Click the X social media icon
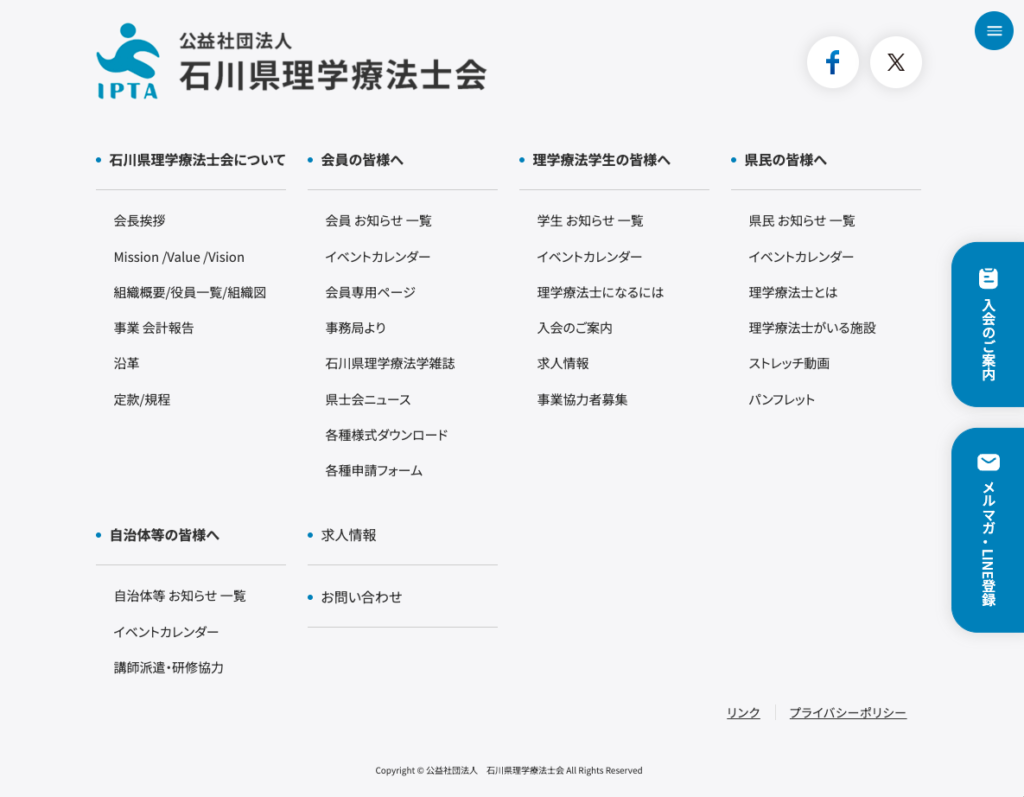This screenshot has height=797, width=1024. point(895,63)
